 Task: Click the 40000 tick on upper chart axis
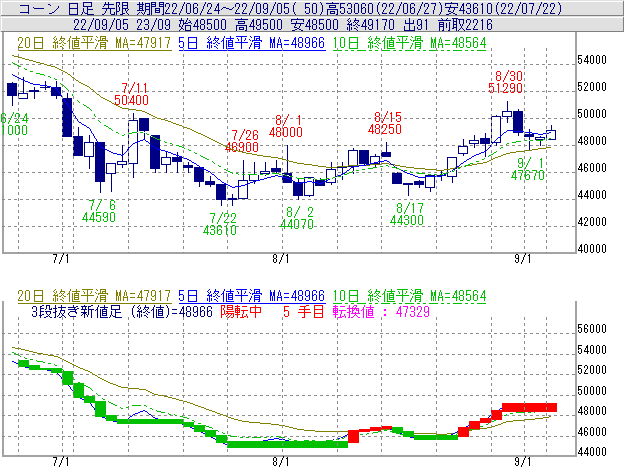(x=592, y=249)
